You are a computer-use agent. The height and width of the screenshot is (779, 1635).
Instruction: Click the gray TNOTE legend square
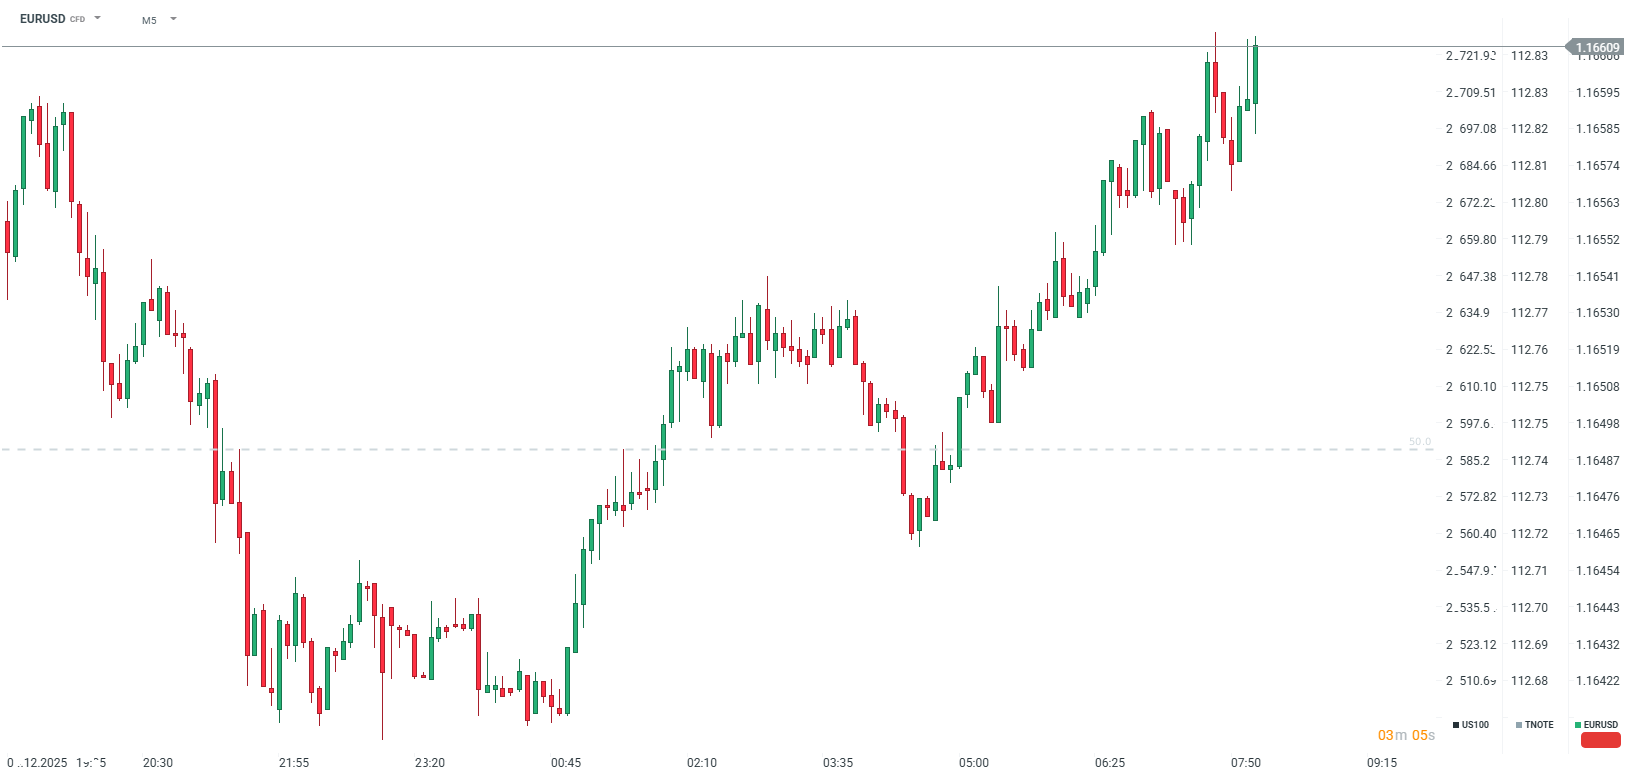pos(1519,725)
